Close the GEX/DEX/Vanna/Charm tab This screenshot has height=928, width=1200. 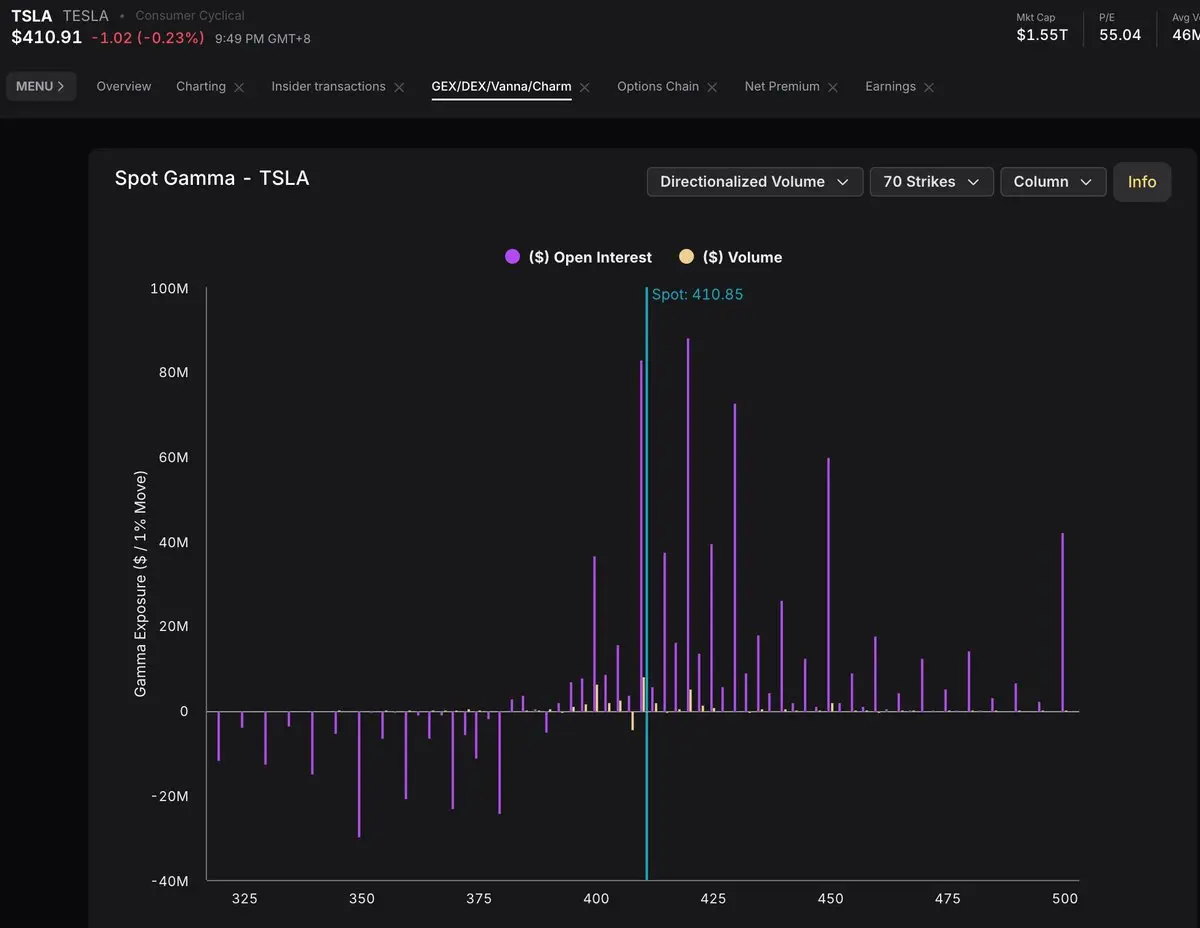tap(585, 88)
